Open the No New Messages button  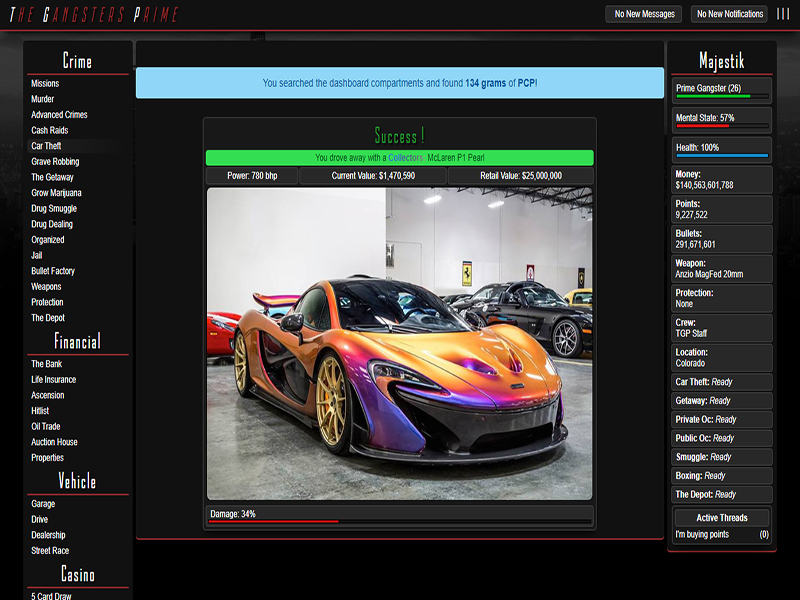(x=644, y=14)
